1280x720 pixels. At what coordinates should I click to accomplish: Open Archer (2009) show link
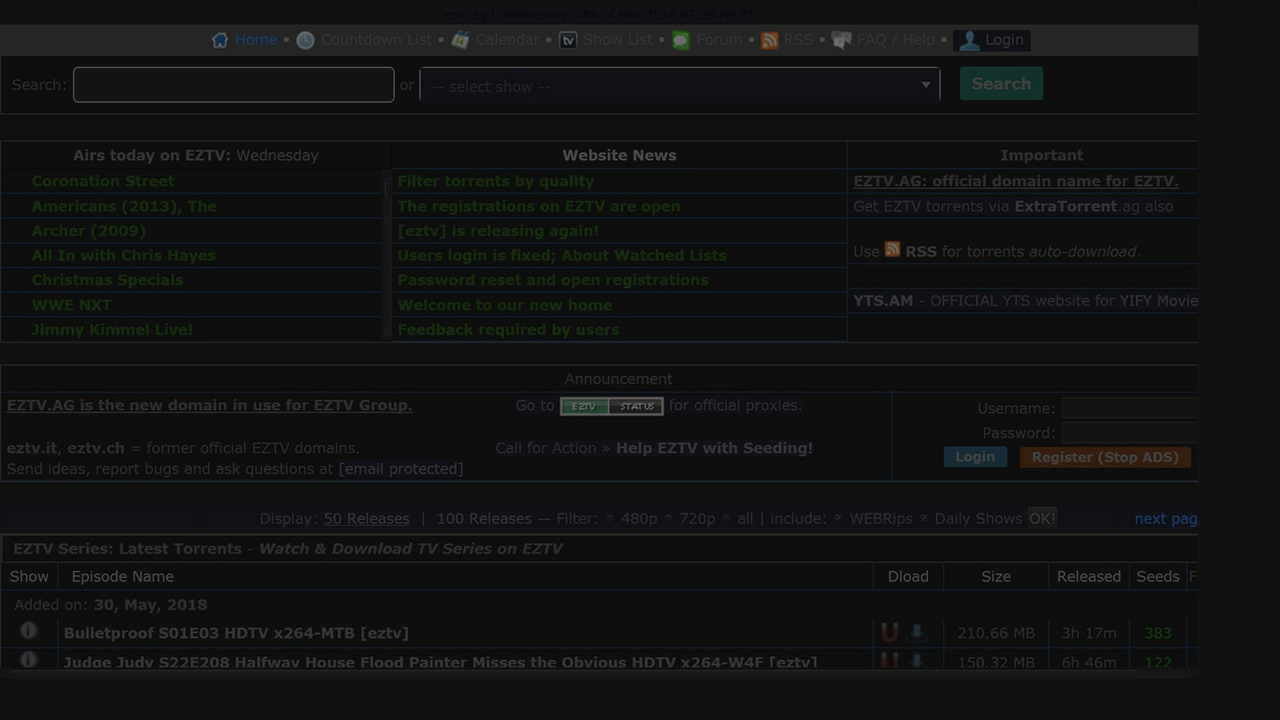(x=89, y=231)
